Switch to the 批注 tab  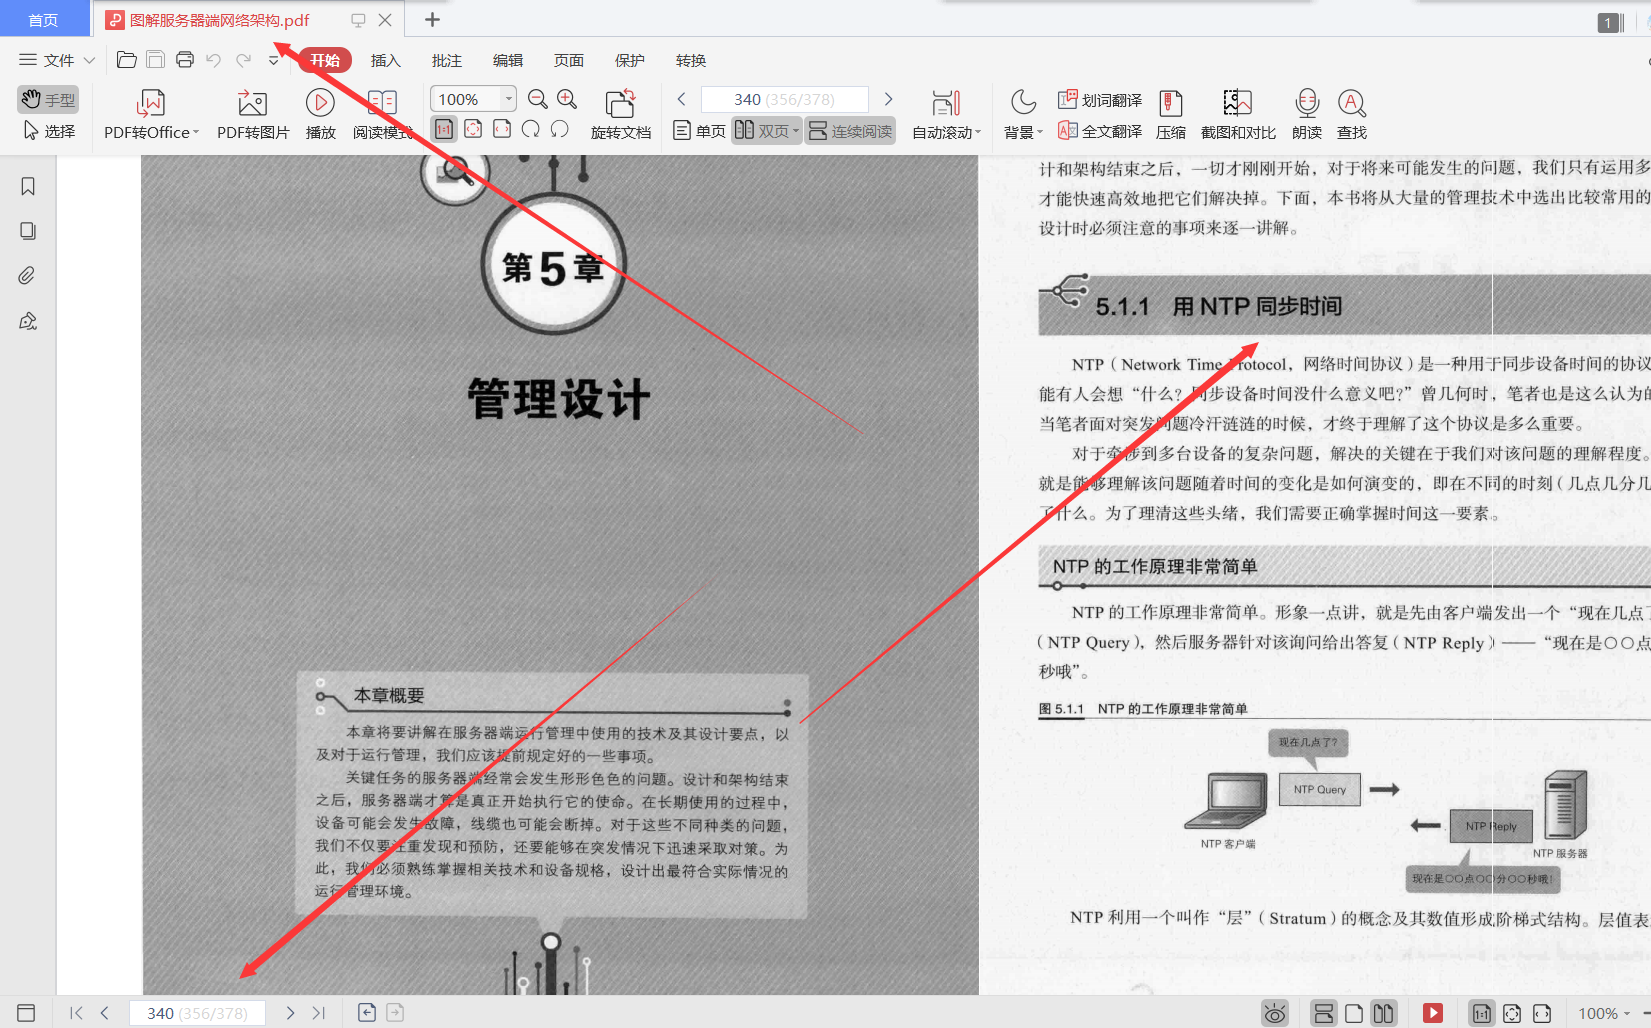(446, 60)
